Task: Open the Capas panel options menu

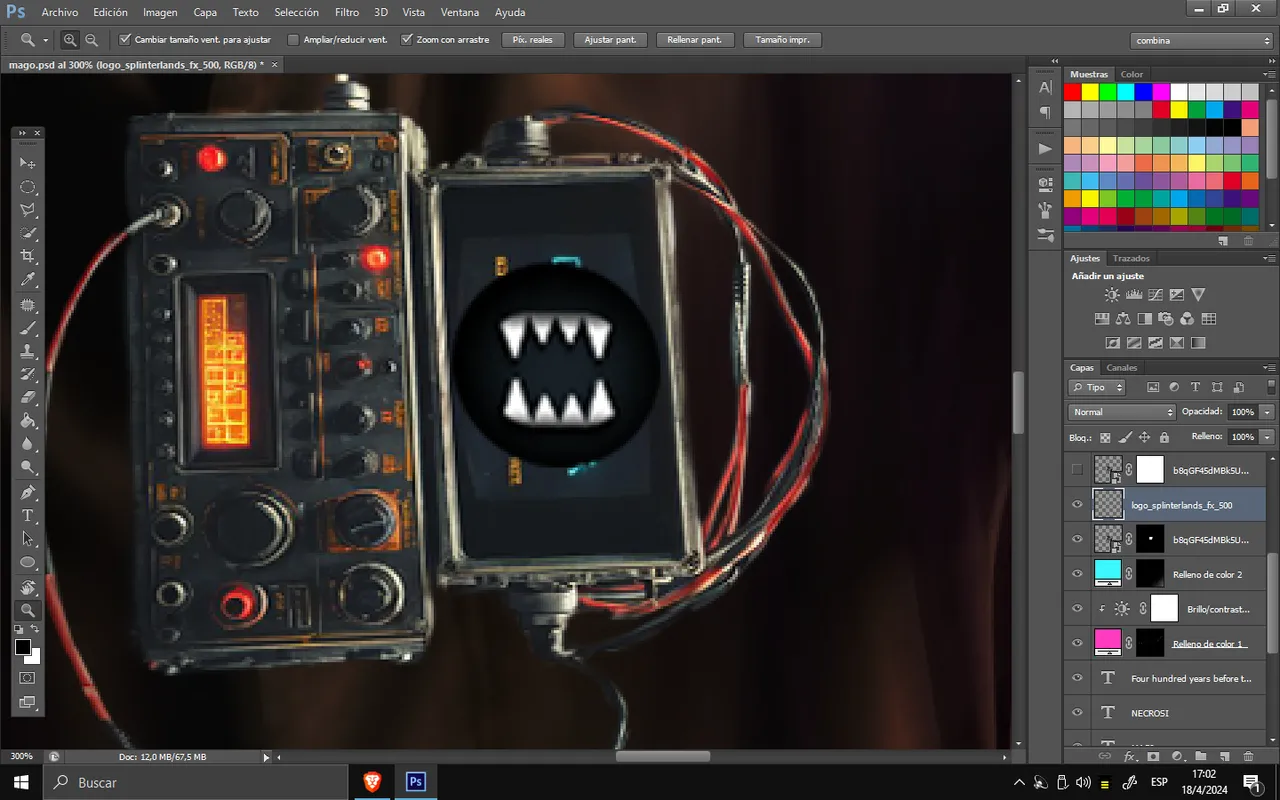Action: tap(1270, 367)
